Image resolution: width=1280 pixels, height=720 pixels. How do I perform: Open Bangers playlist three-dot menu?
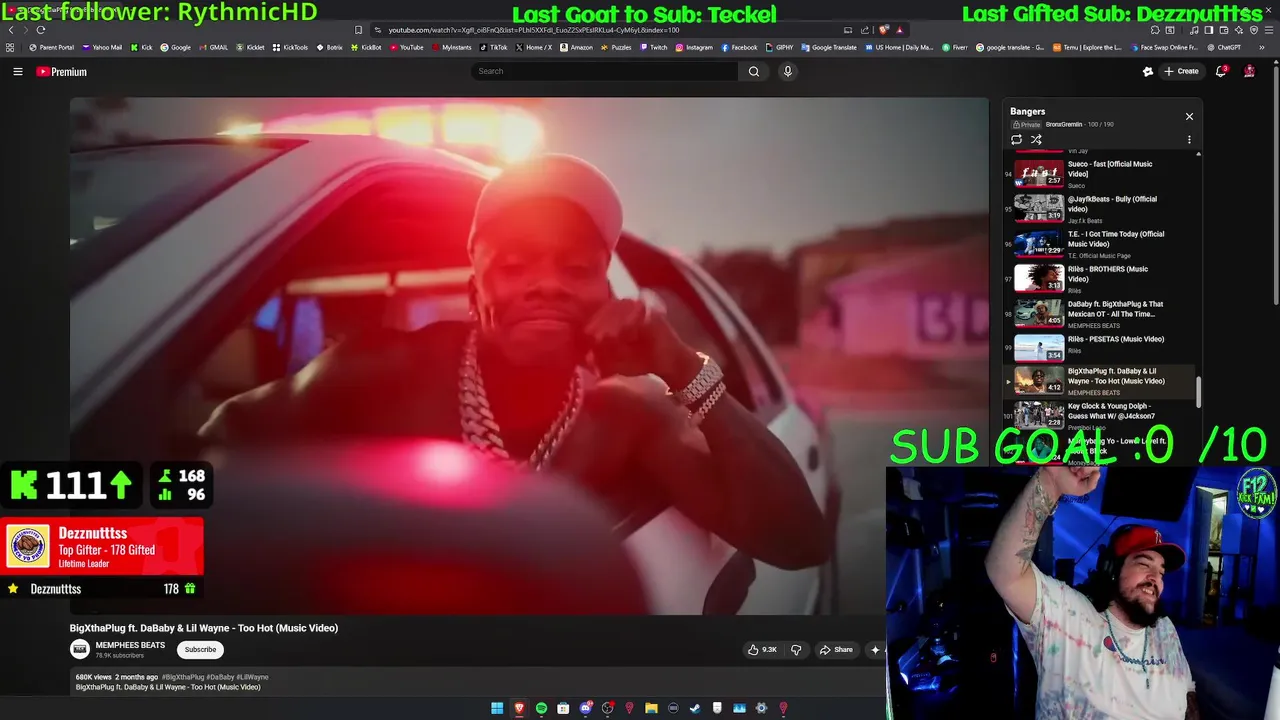coord(1189,140)
